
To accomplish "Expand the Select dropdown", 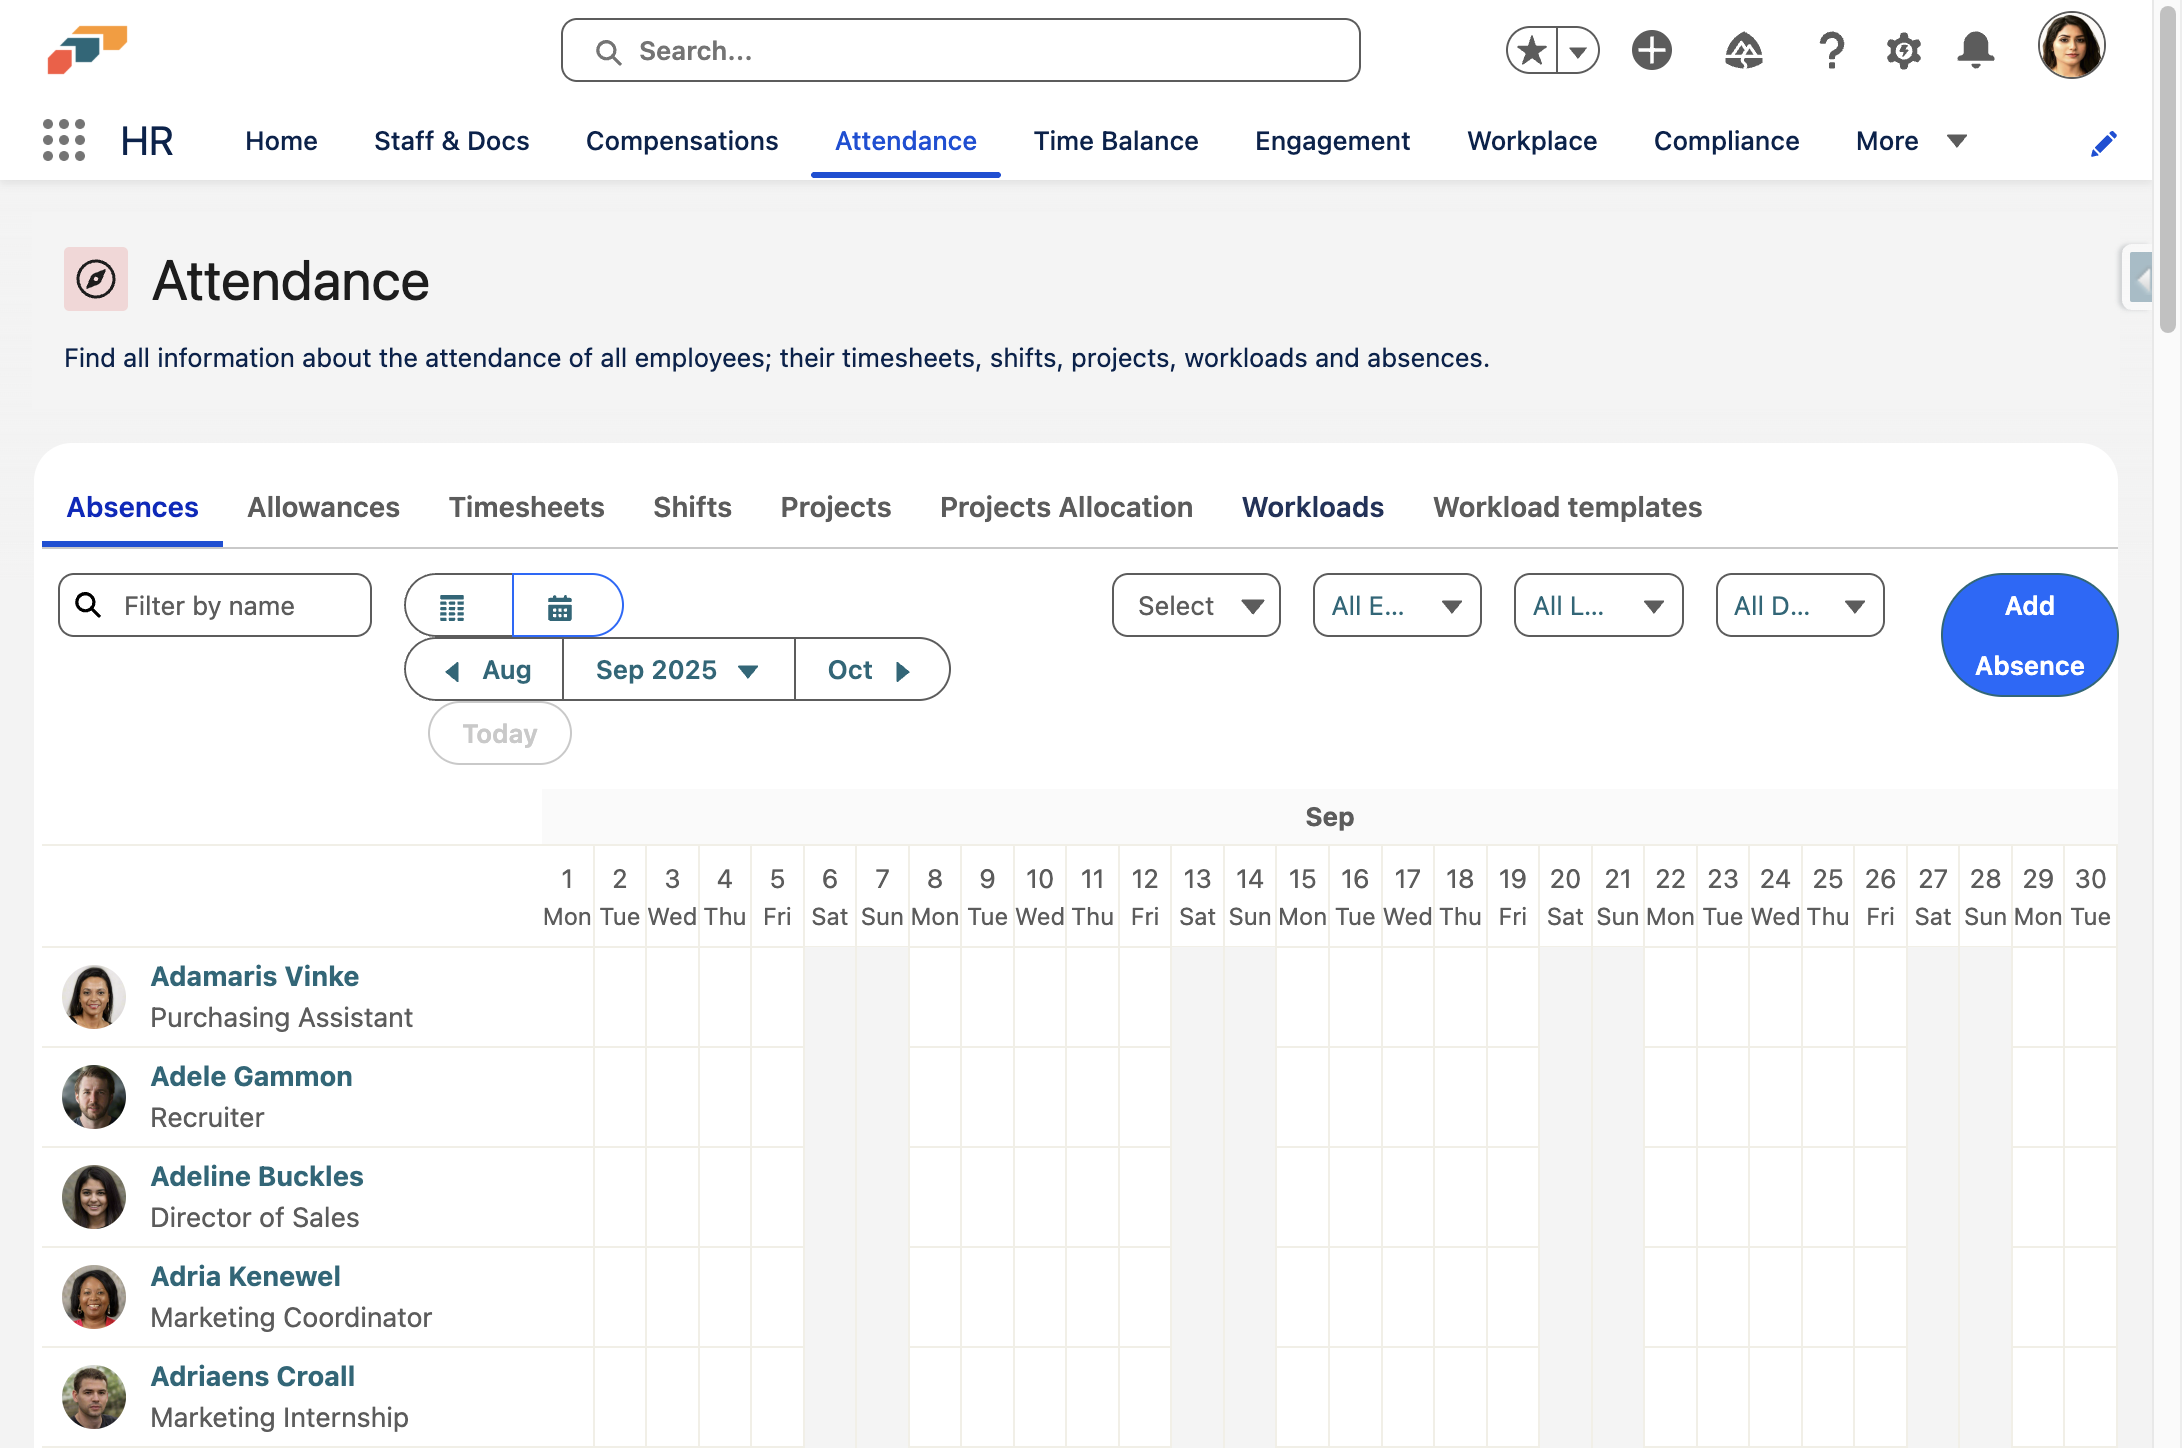I will coord(1196,605).
